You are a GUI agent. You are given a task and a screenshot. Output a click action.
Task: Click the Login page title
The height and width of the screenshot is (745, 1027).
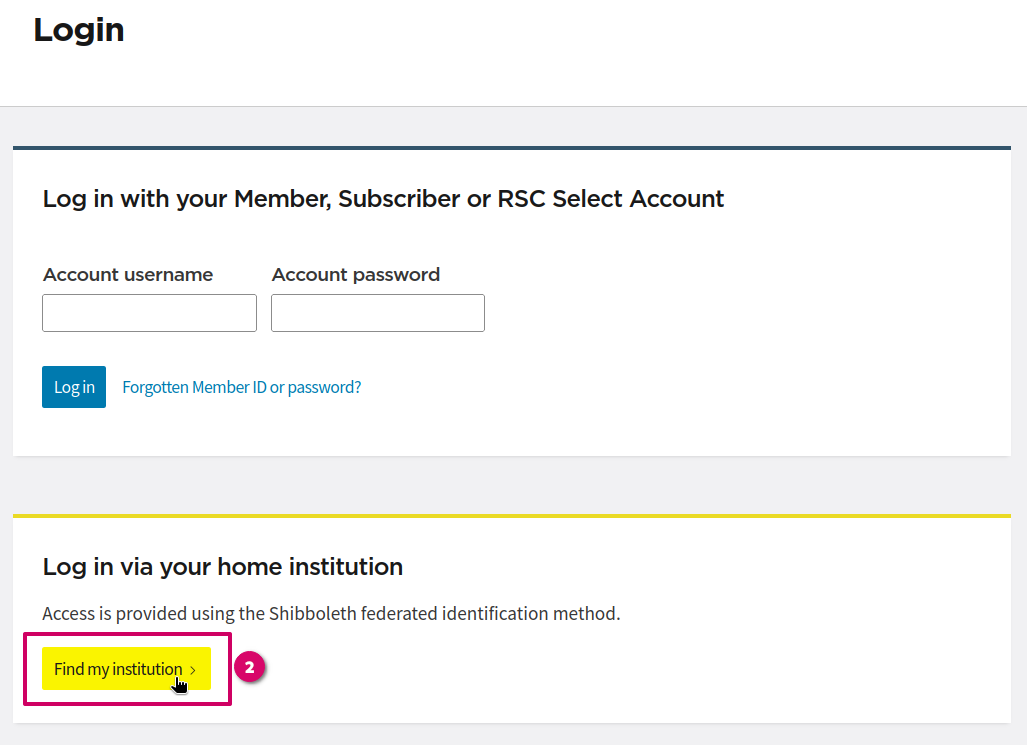click(x=79, y=30)
